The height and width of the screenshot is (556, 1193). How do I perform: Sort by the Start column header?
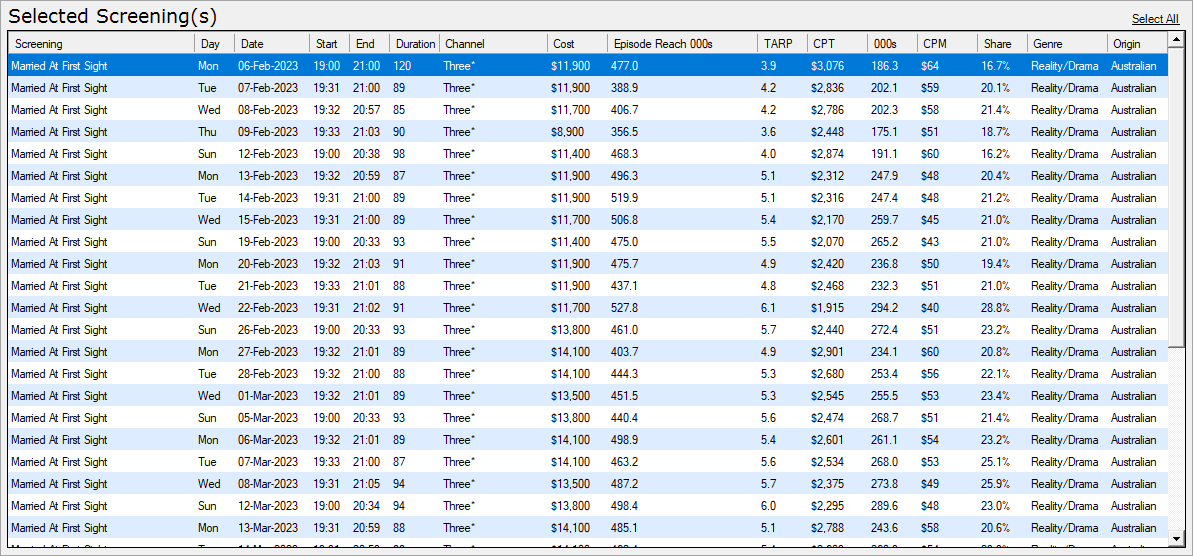329,44
